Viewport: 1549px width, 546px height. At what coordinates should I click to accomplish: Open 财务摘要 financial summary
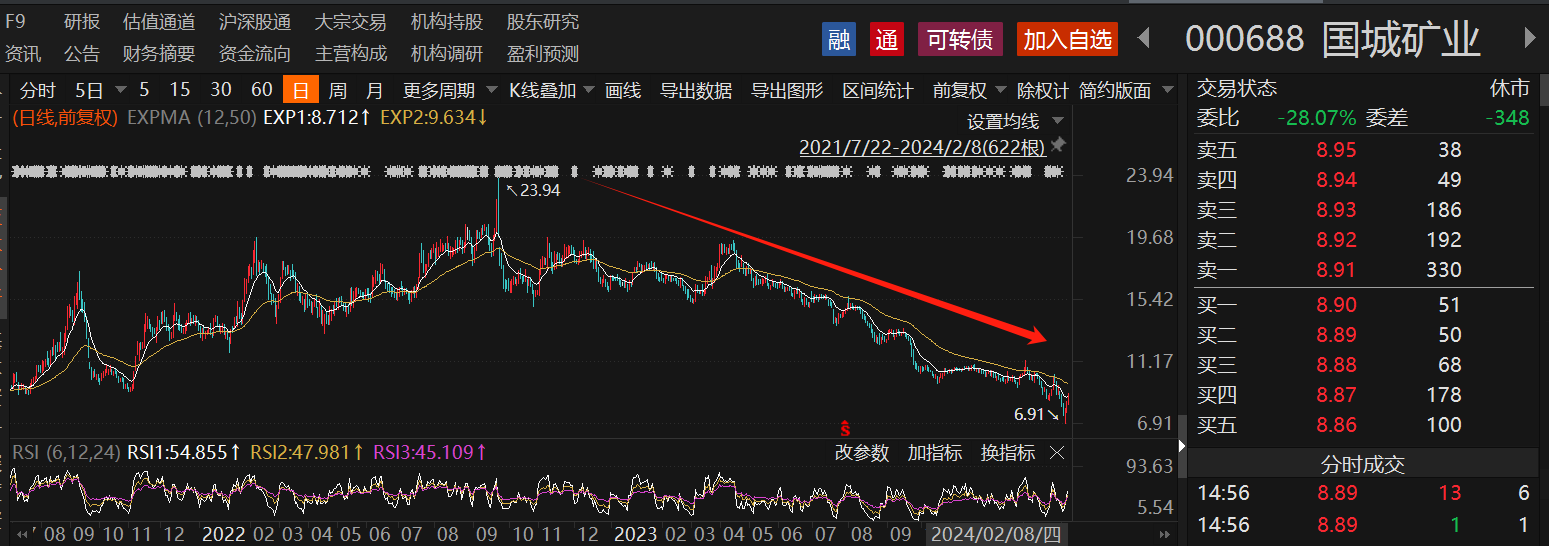[159, 53]
